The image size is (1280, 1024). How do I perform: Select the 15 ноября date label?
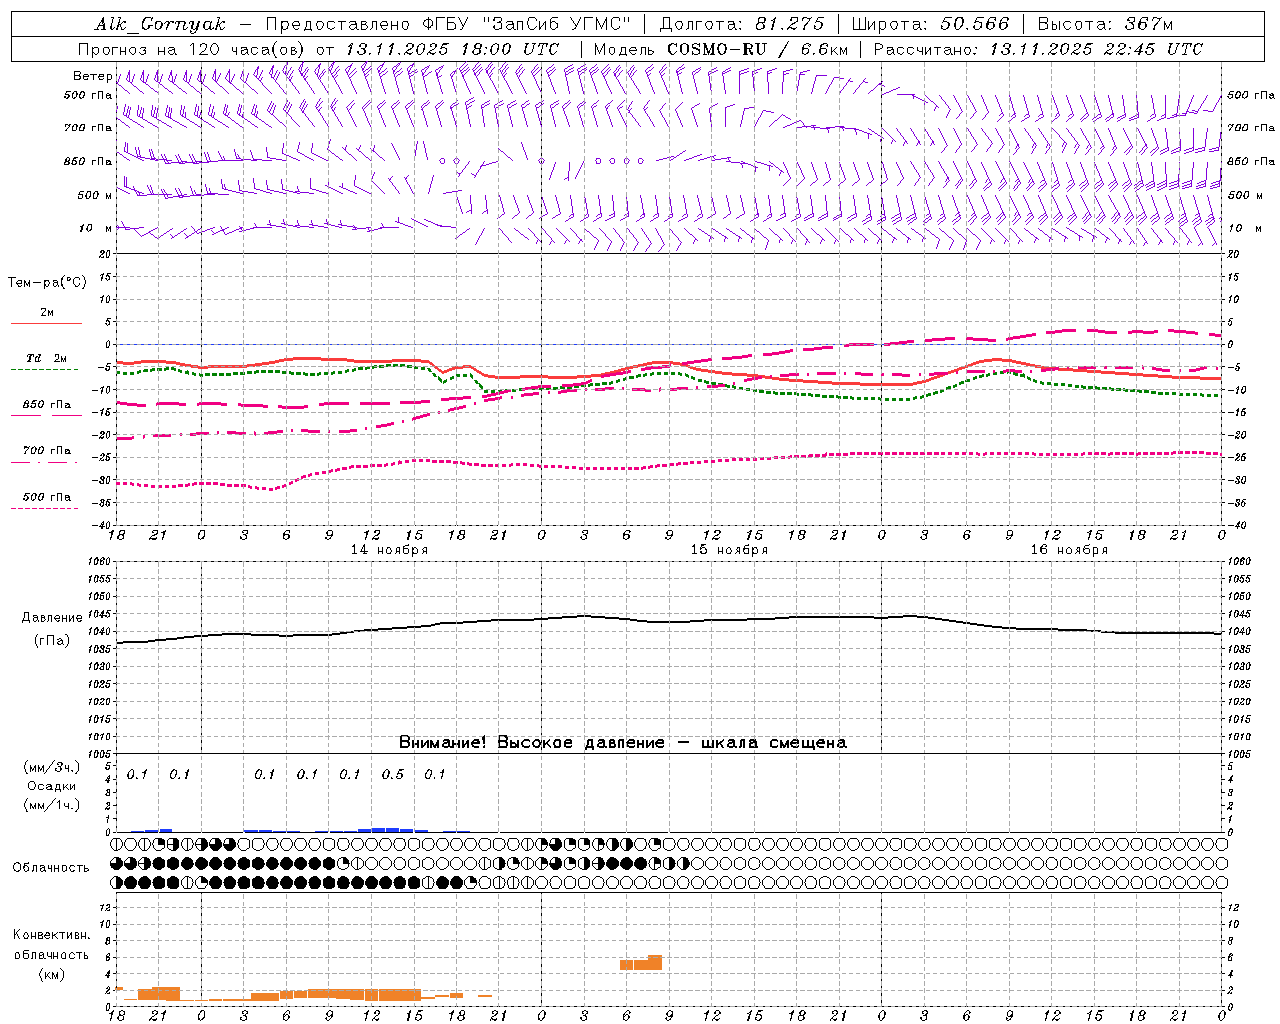click(730, 550)
